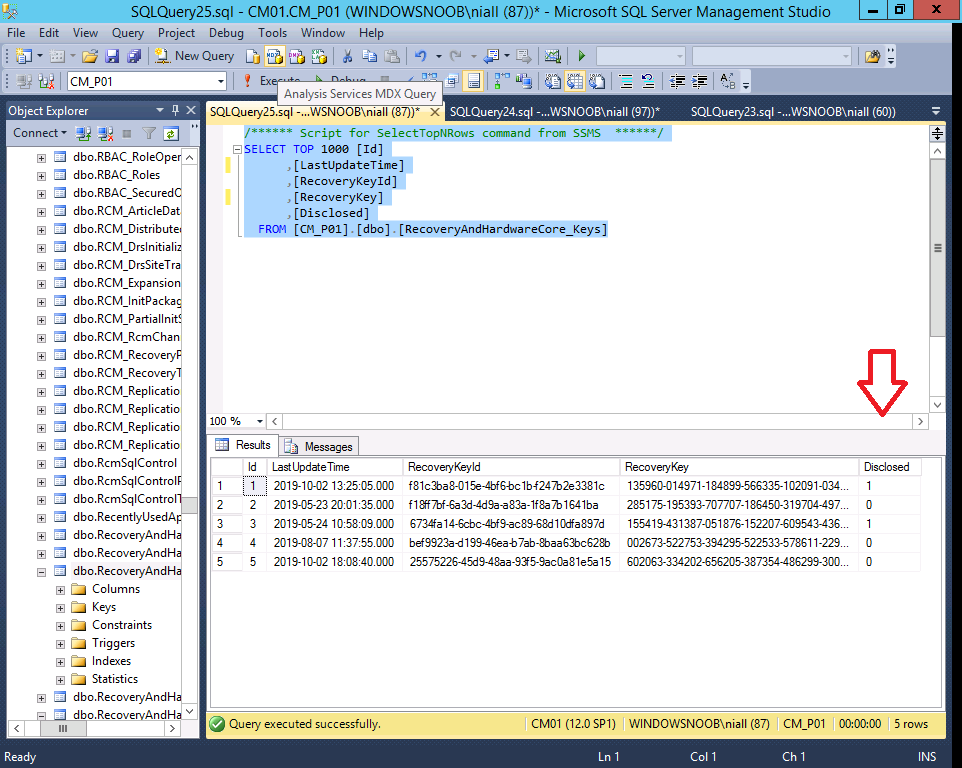Expand the dbo.RBAC_Roles table node

[x=41, y=176]
